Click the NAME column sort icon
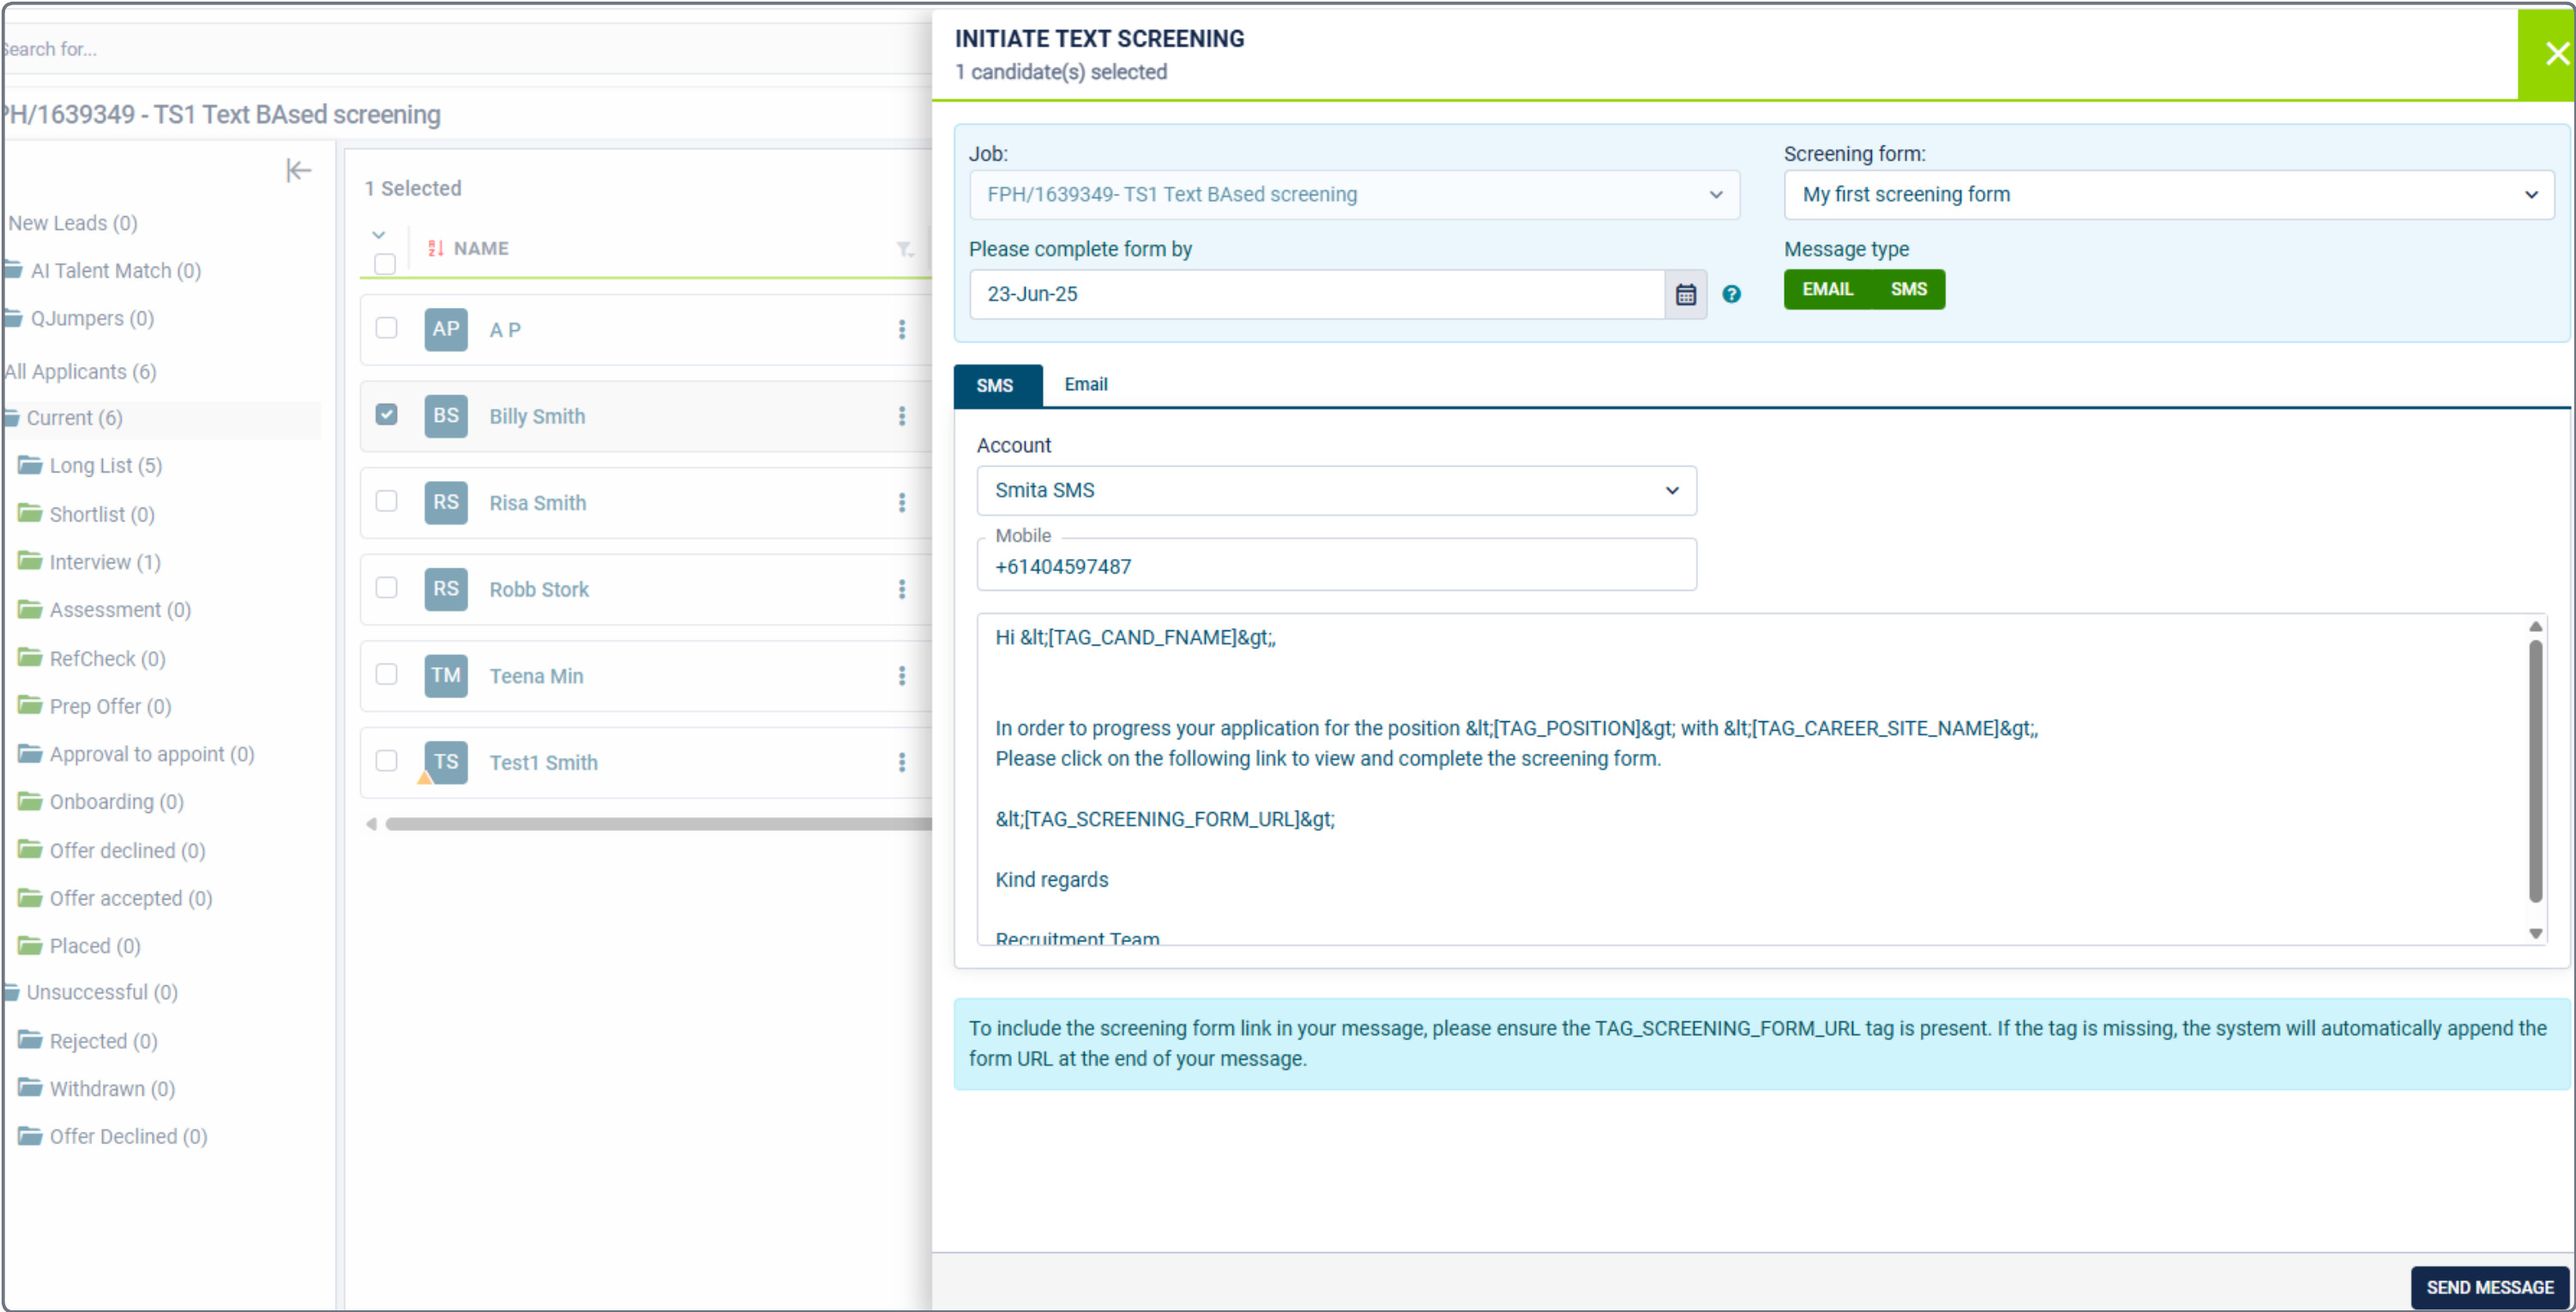Screen dimensions: 2576x1312 click(435, 248)
